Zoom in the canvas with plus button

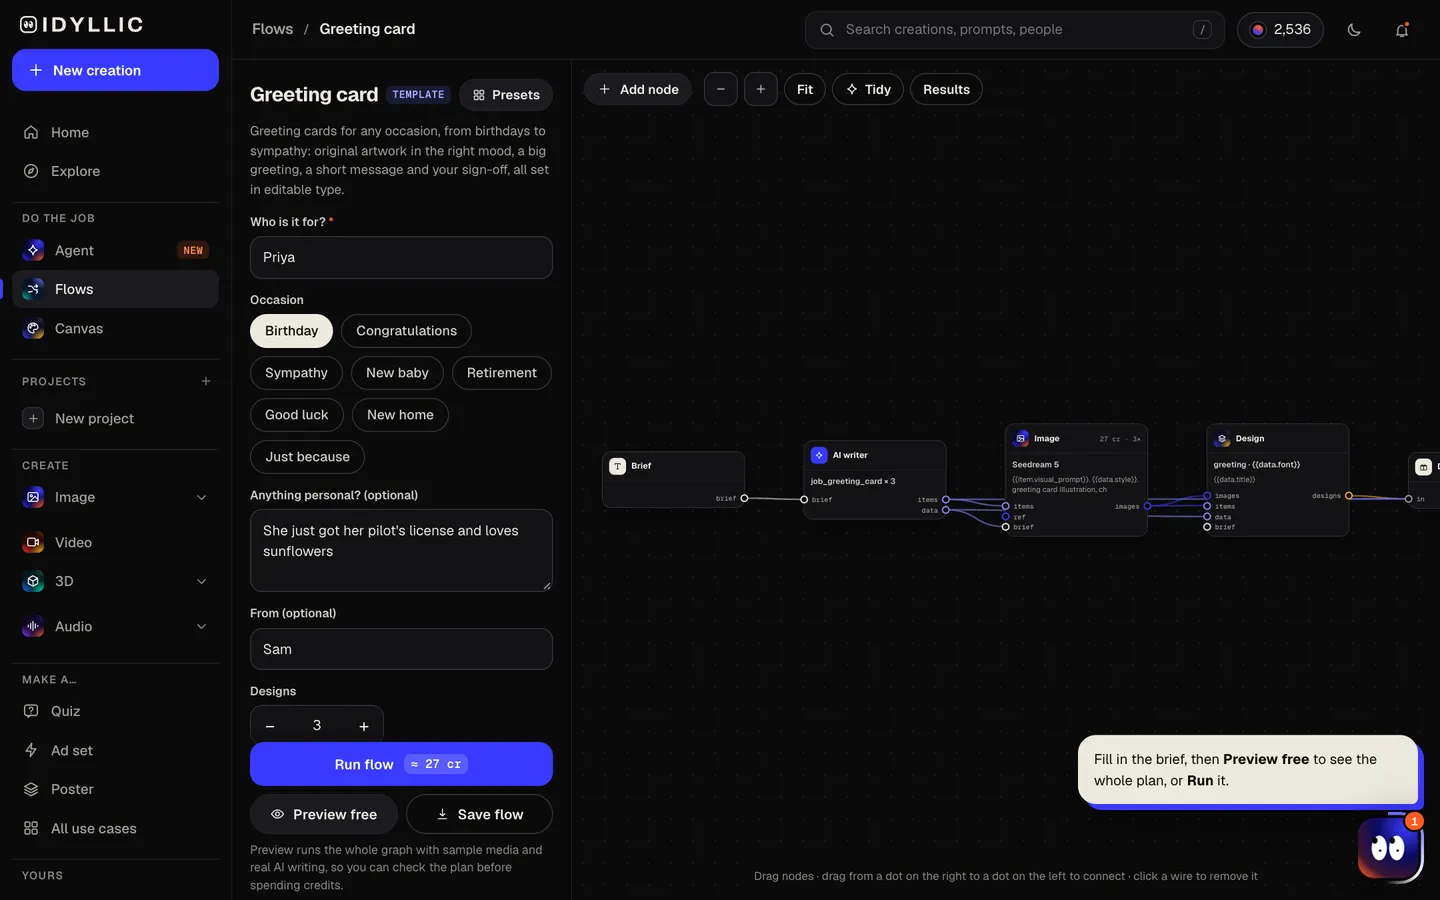(761, 89)
